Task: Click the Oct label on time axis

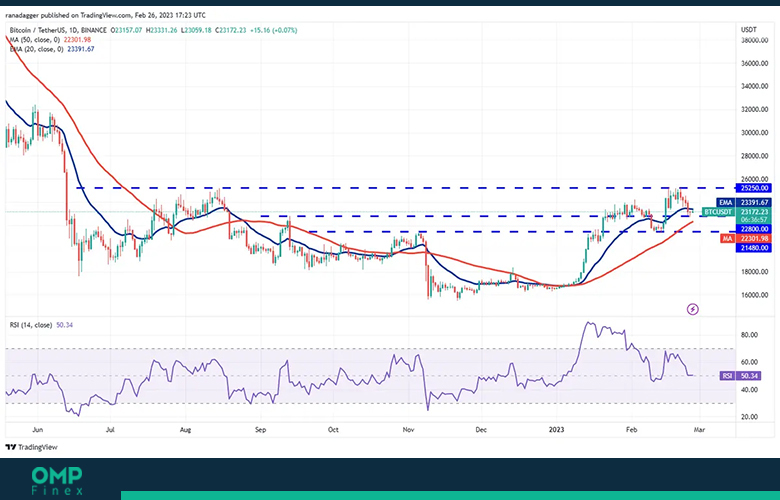Action: point(333,429)
